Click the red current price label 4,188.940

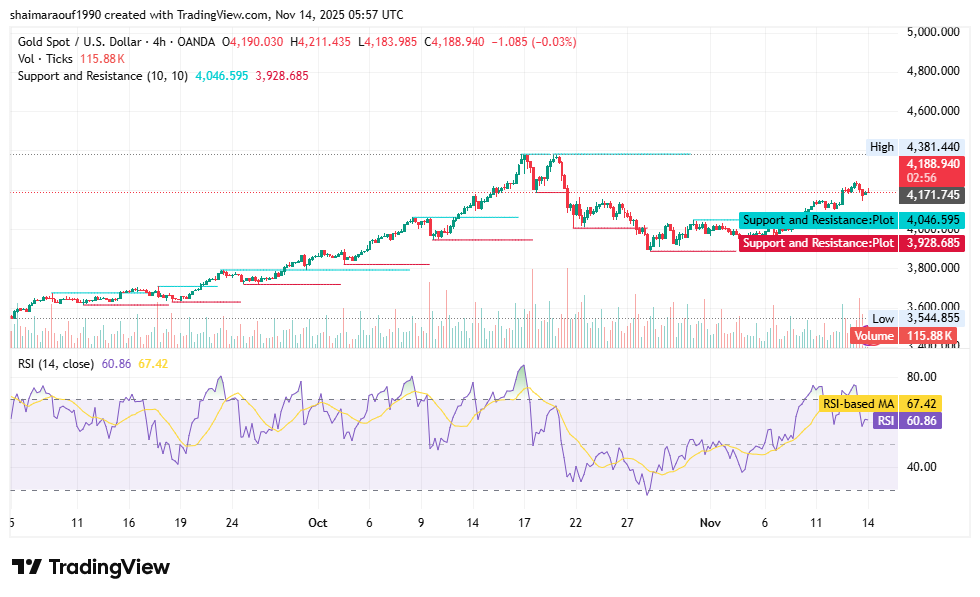tap(932, 164)
